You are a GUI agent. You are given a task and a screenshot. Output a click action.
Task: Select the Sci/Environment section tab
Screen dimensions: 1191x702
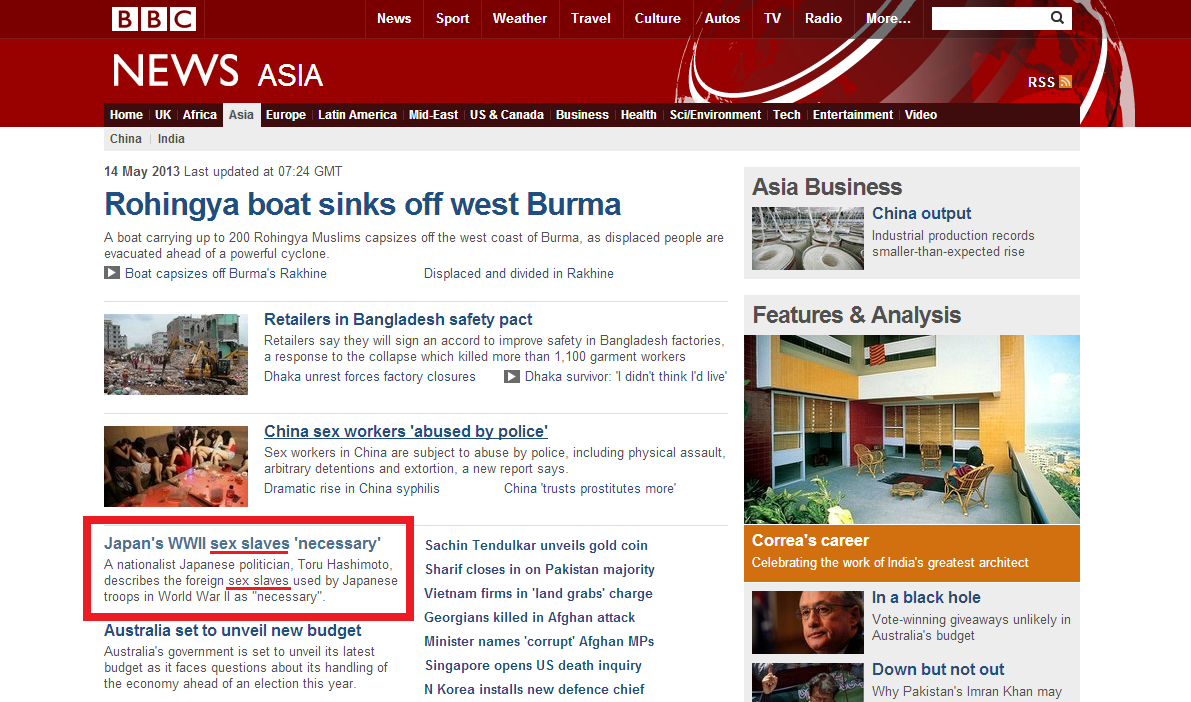click(x=715, y=115)
